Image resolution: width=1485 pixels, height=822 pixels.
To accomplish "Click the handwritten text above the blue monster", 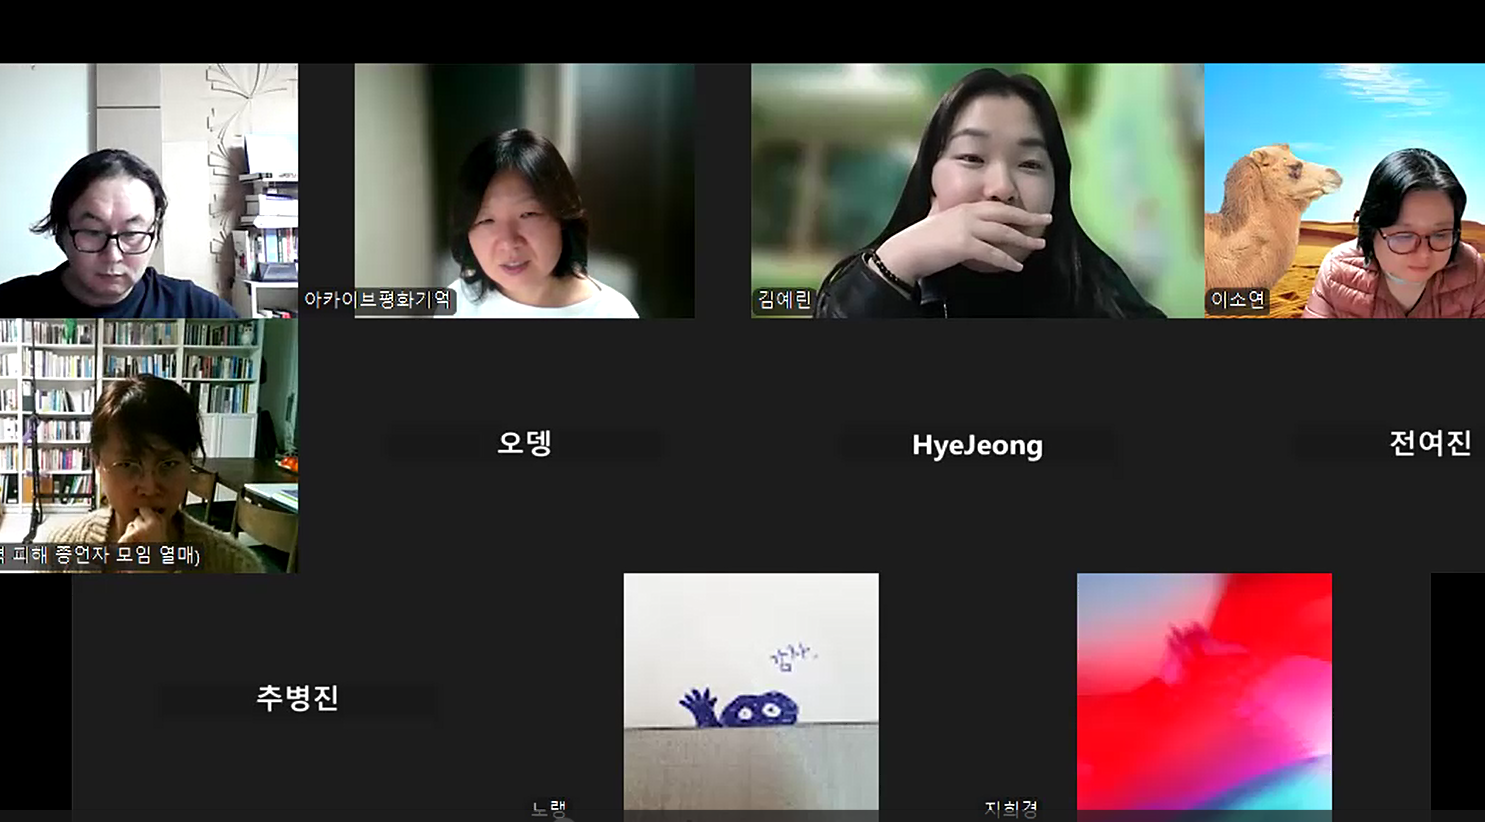I will pos(792,657).
